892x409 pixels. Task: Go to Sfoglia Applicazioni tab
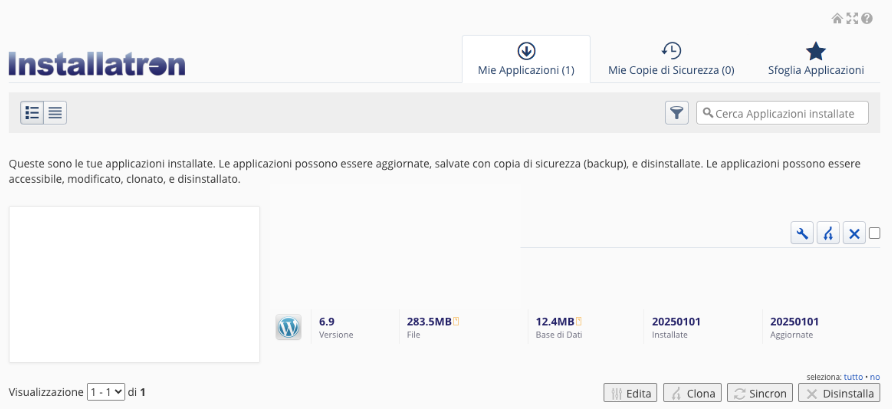(815, 59)
